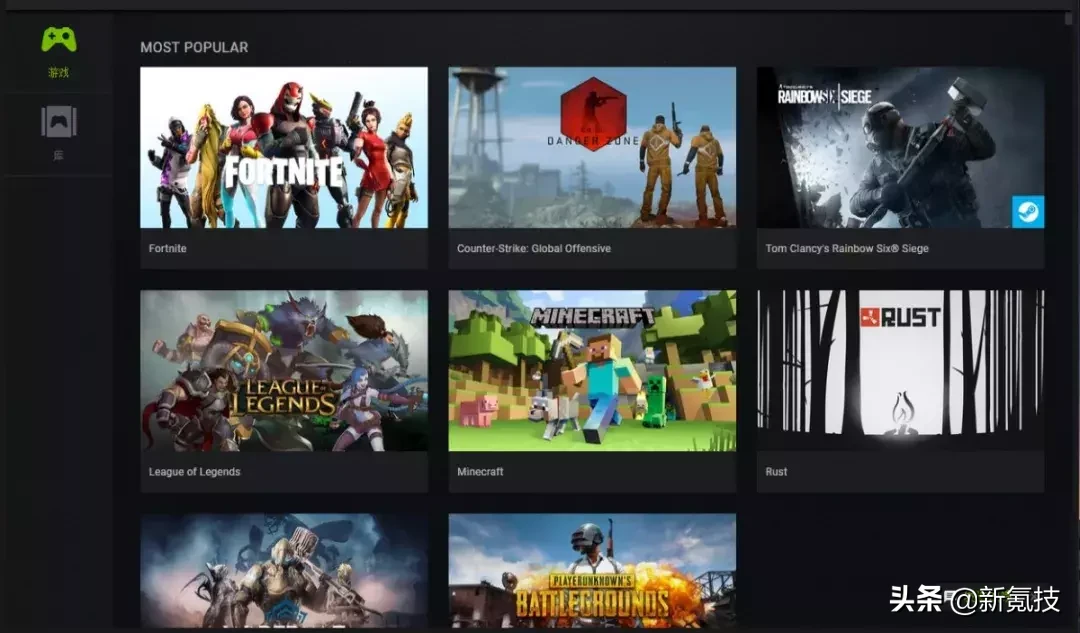Open the Rust cover image
This screenshot has height=633, width=1080.
pyautogui.click(x=900, y=371)
